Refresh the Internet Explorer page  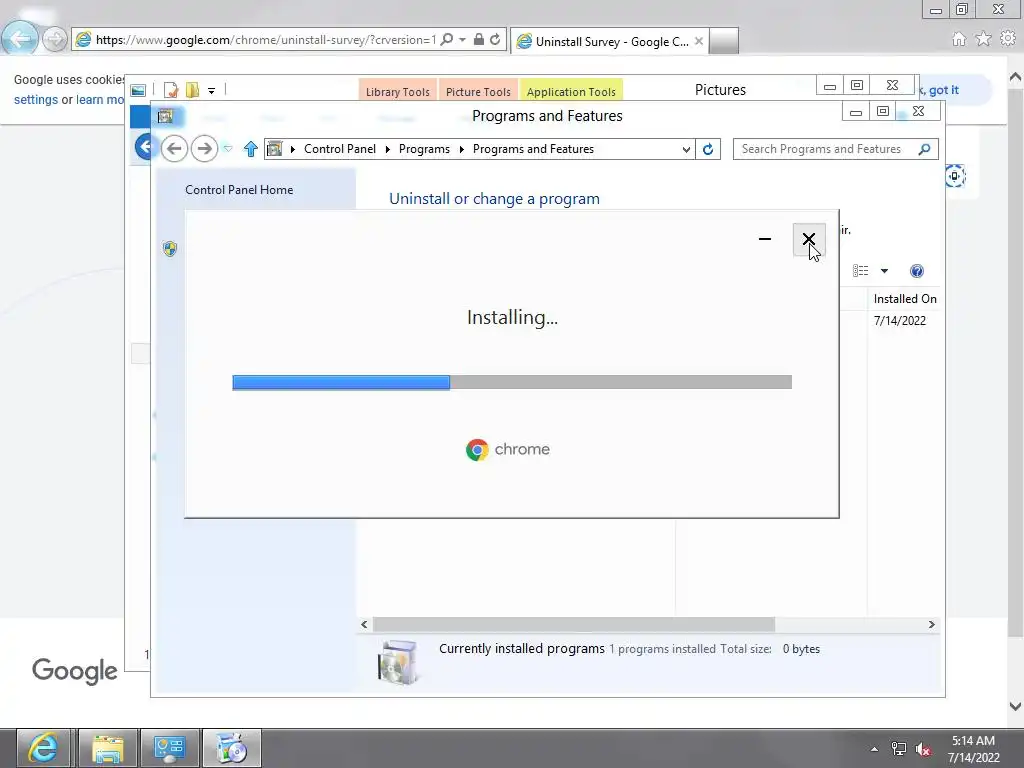(x=495, y=39)
